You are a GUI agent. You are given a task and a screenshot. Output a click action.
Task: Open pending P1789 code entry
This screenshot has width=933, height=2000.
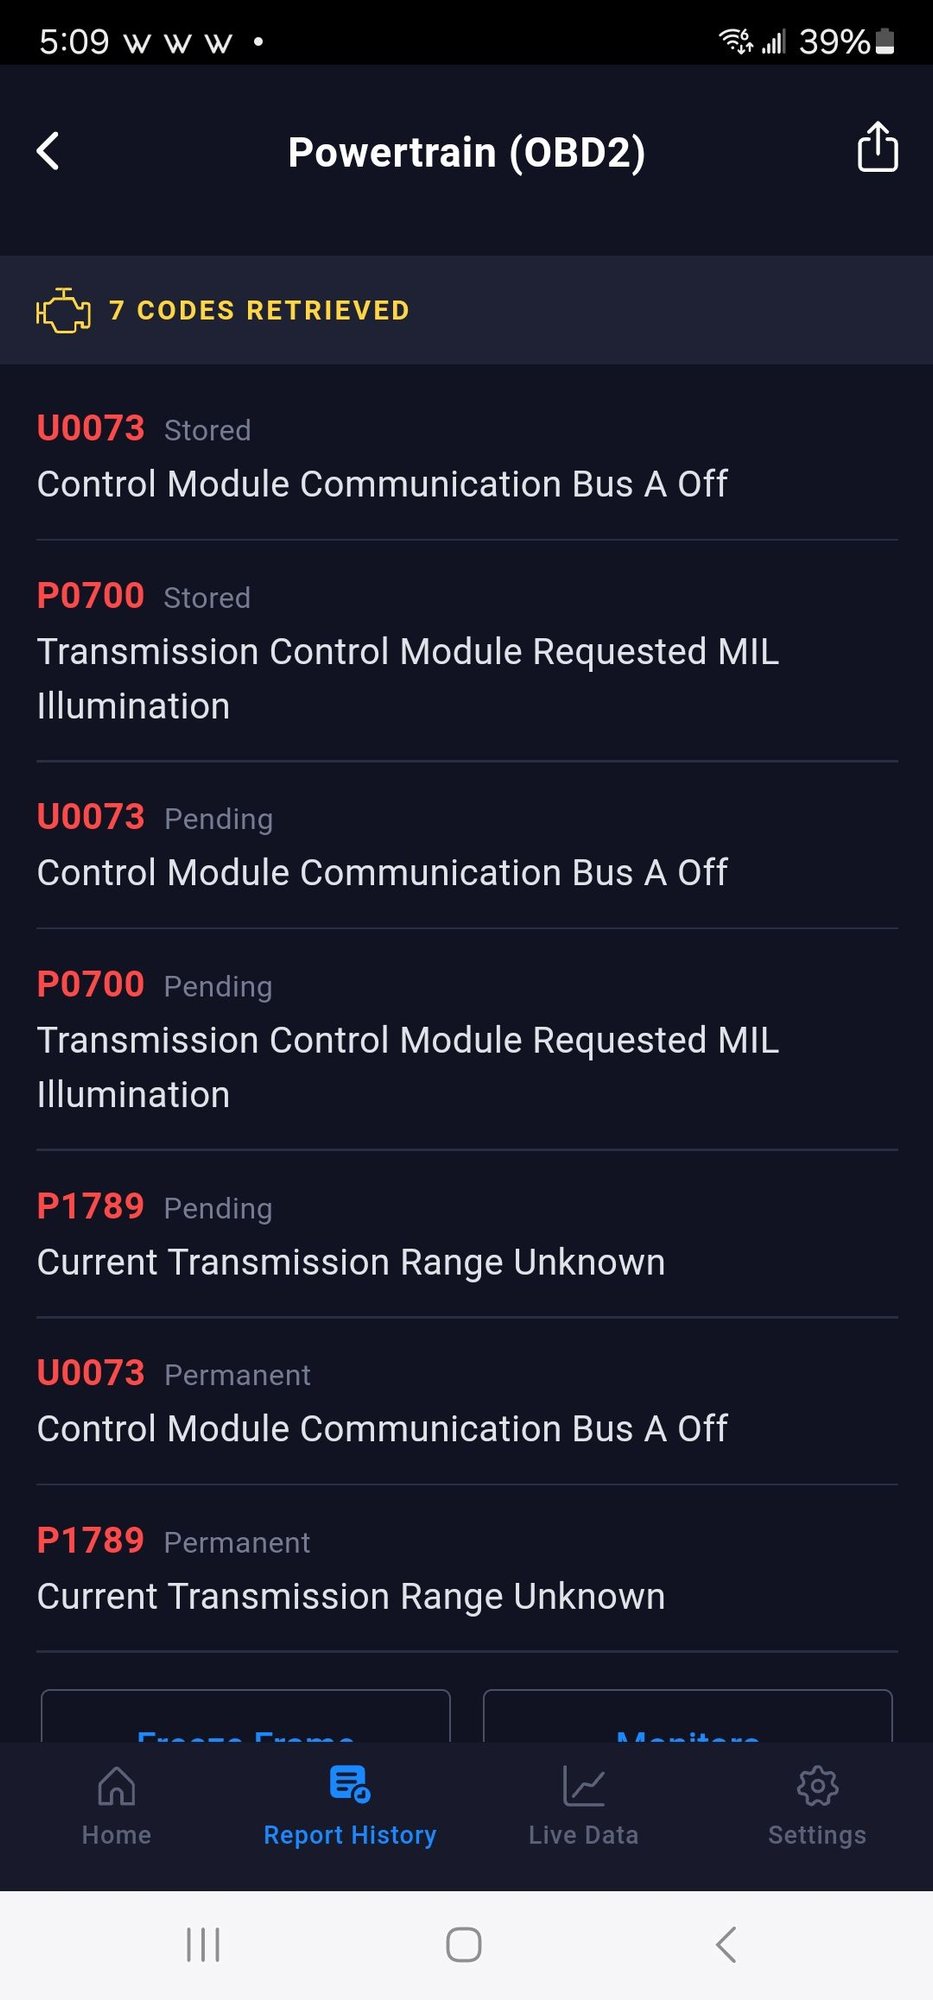[466, 1235]
